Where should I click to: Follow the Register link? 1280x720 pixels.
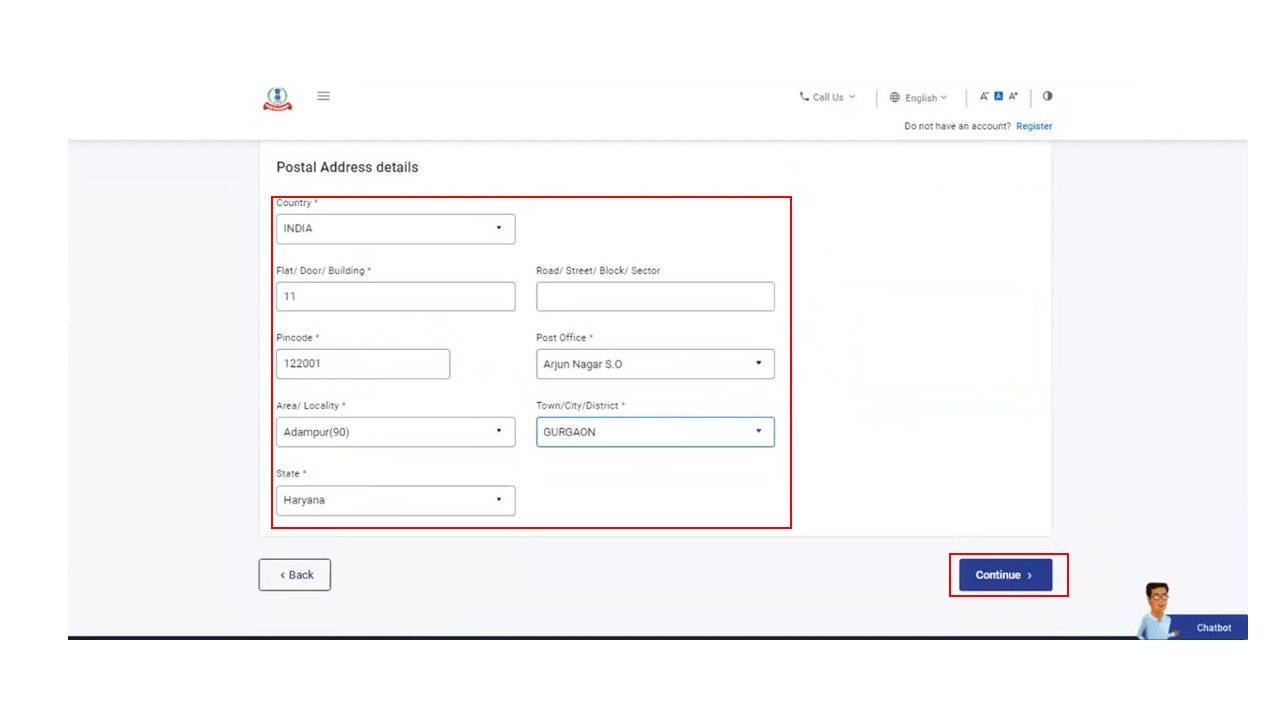pyautogui.click(x=1034, y=126)
